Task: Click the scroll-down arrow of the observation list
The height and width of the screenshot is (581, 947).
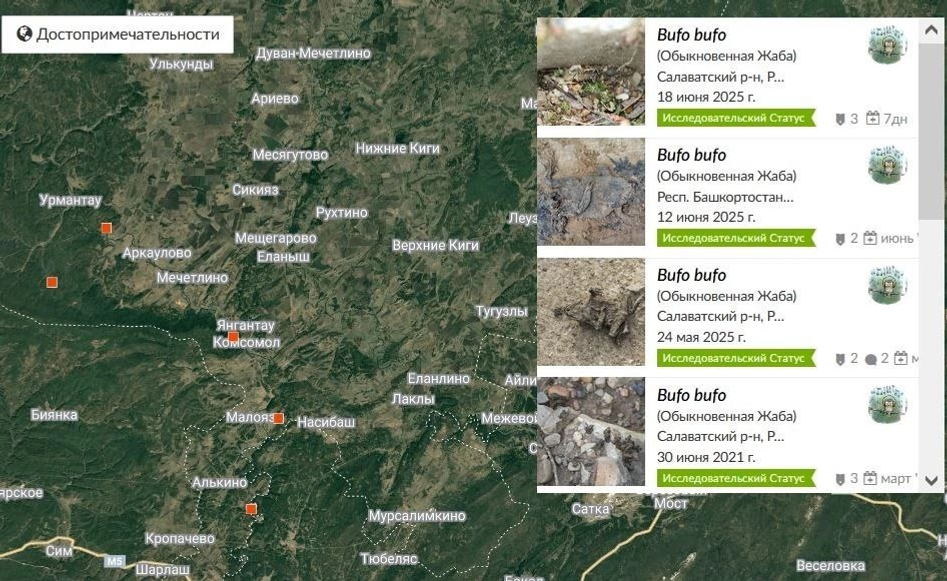Action: (x=931, y=481)
